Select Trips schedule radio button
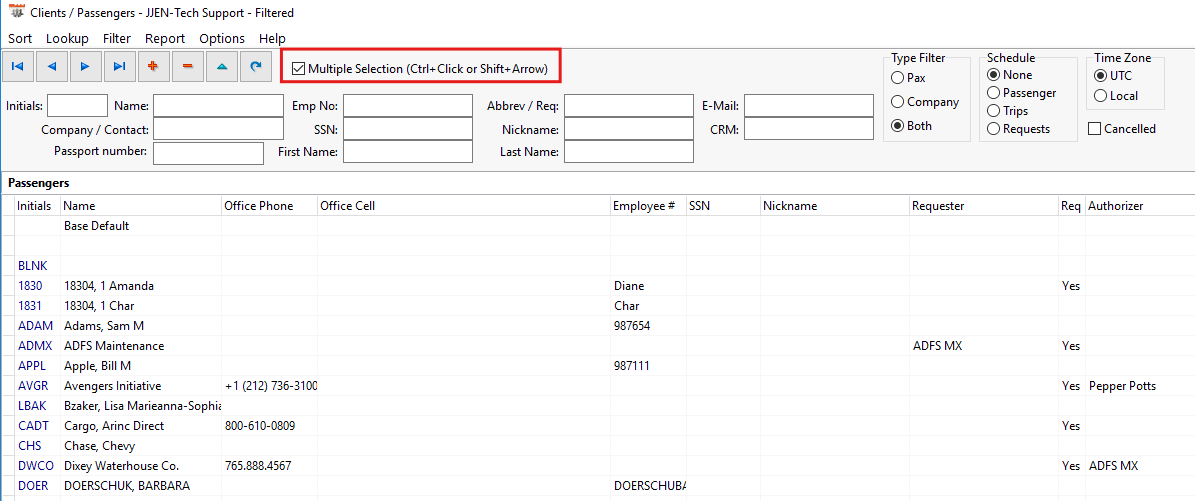 [x=993, y=111]
